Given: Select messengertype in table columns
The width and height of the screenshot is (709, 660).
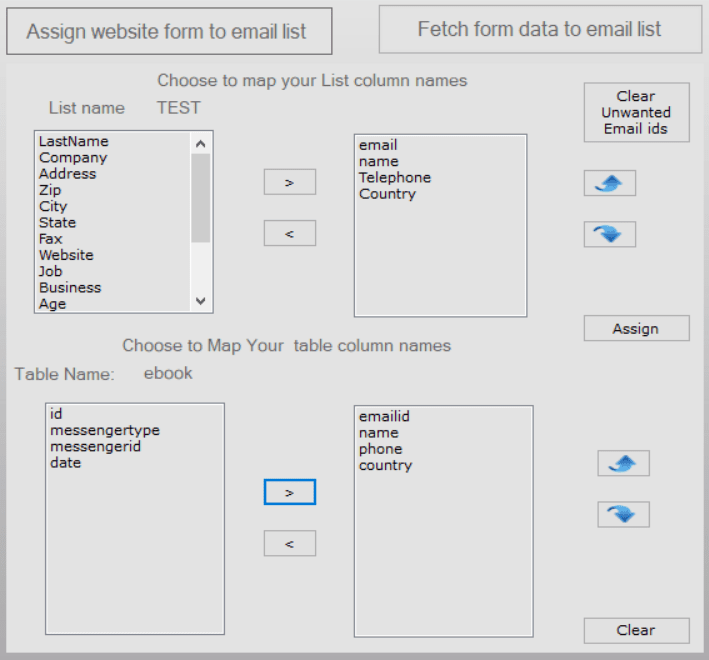Looking at the screenshot, I should coord(105,430).
